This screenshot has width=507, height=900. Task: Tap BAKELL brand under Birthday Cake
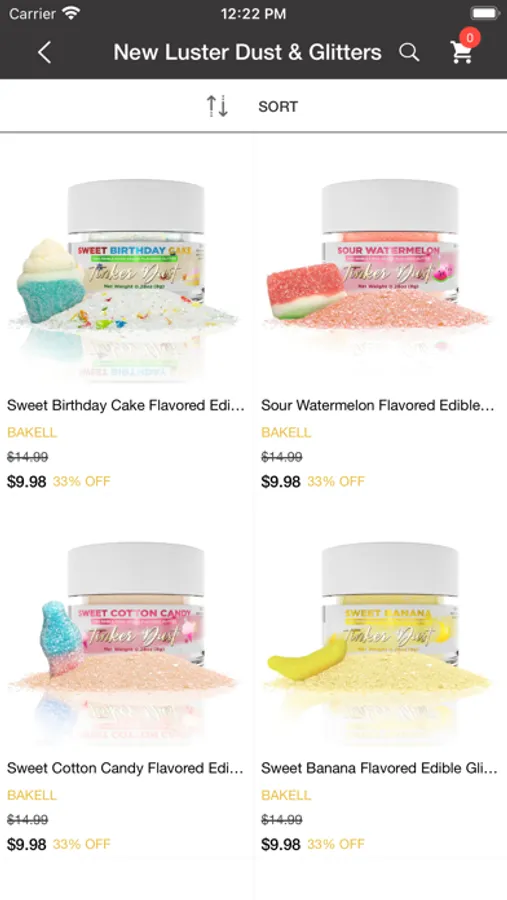pos(32,432)
